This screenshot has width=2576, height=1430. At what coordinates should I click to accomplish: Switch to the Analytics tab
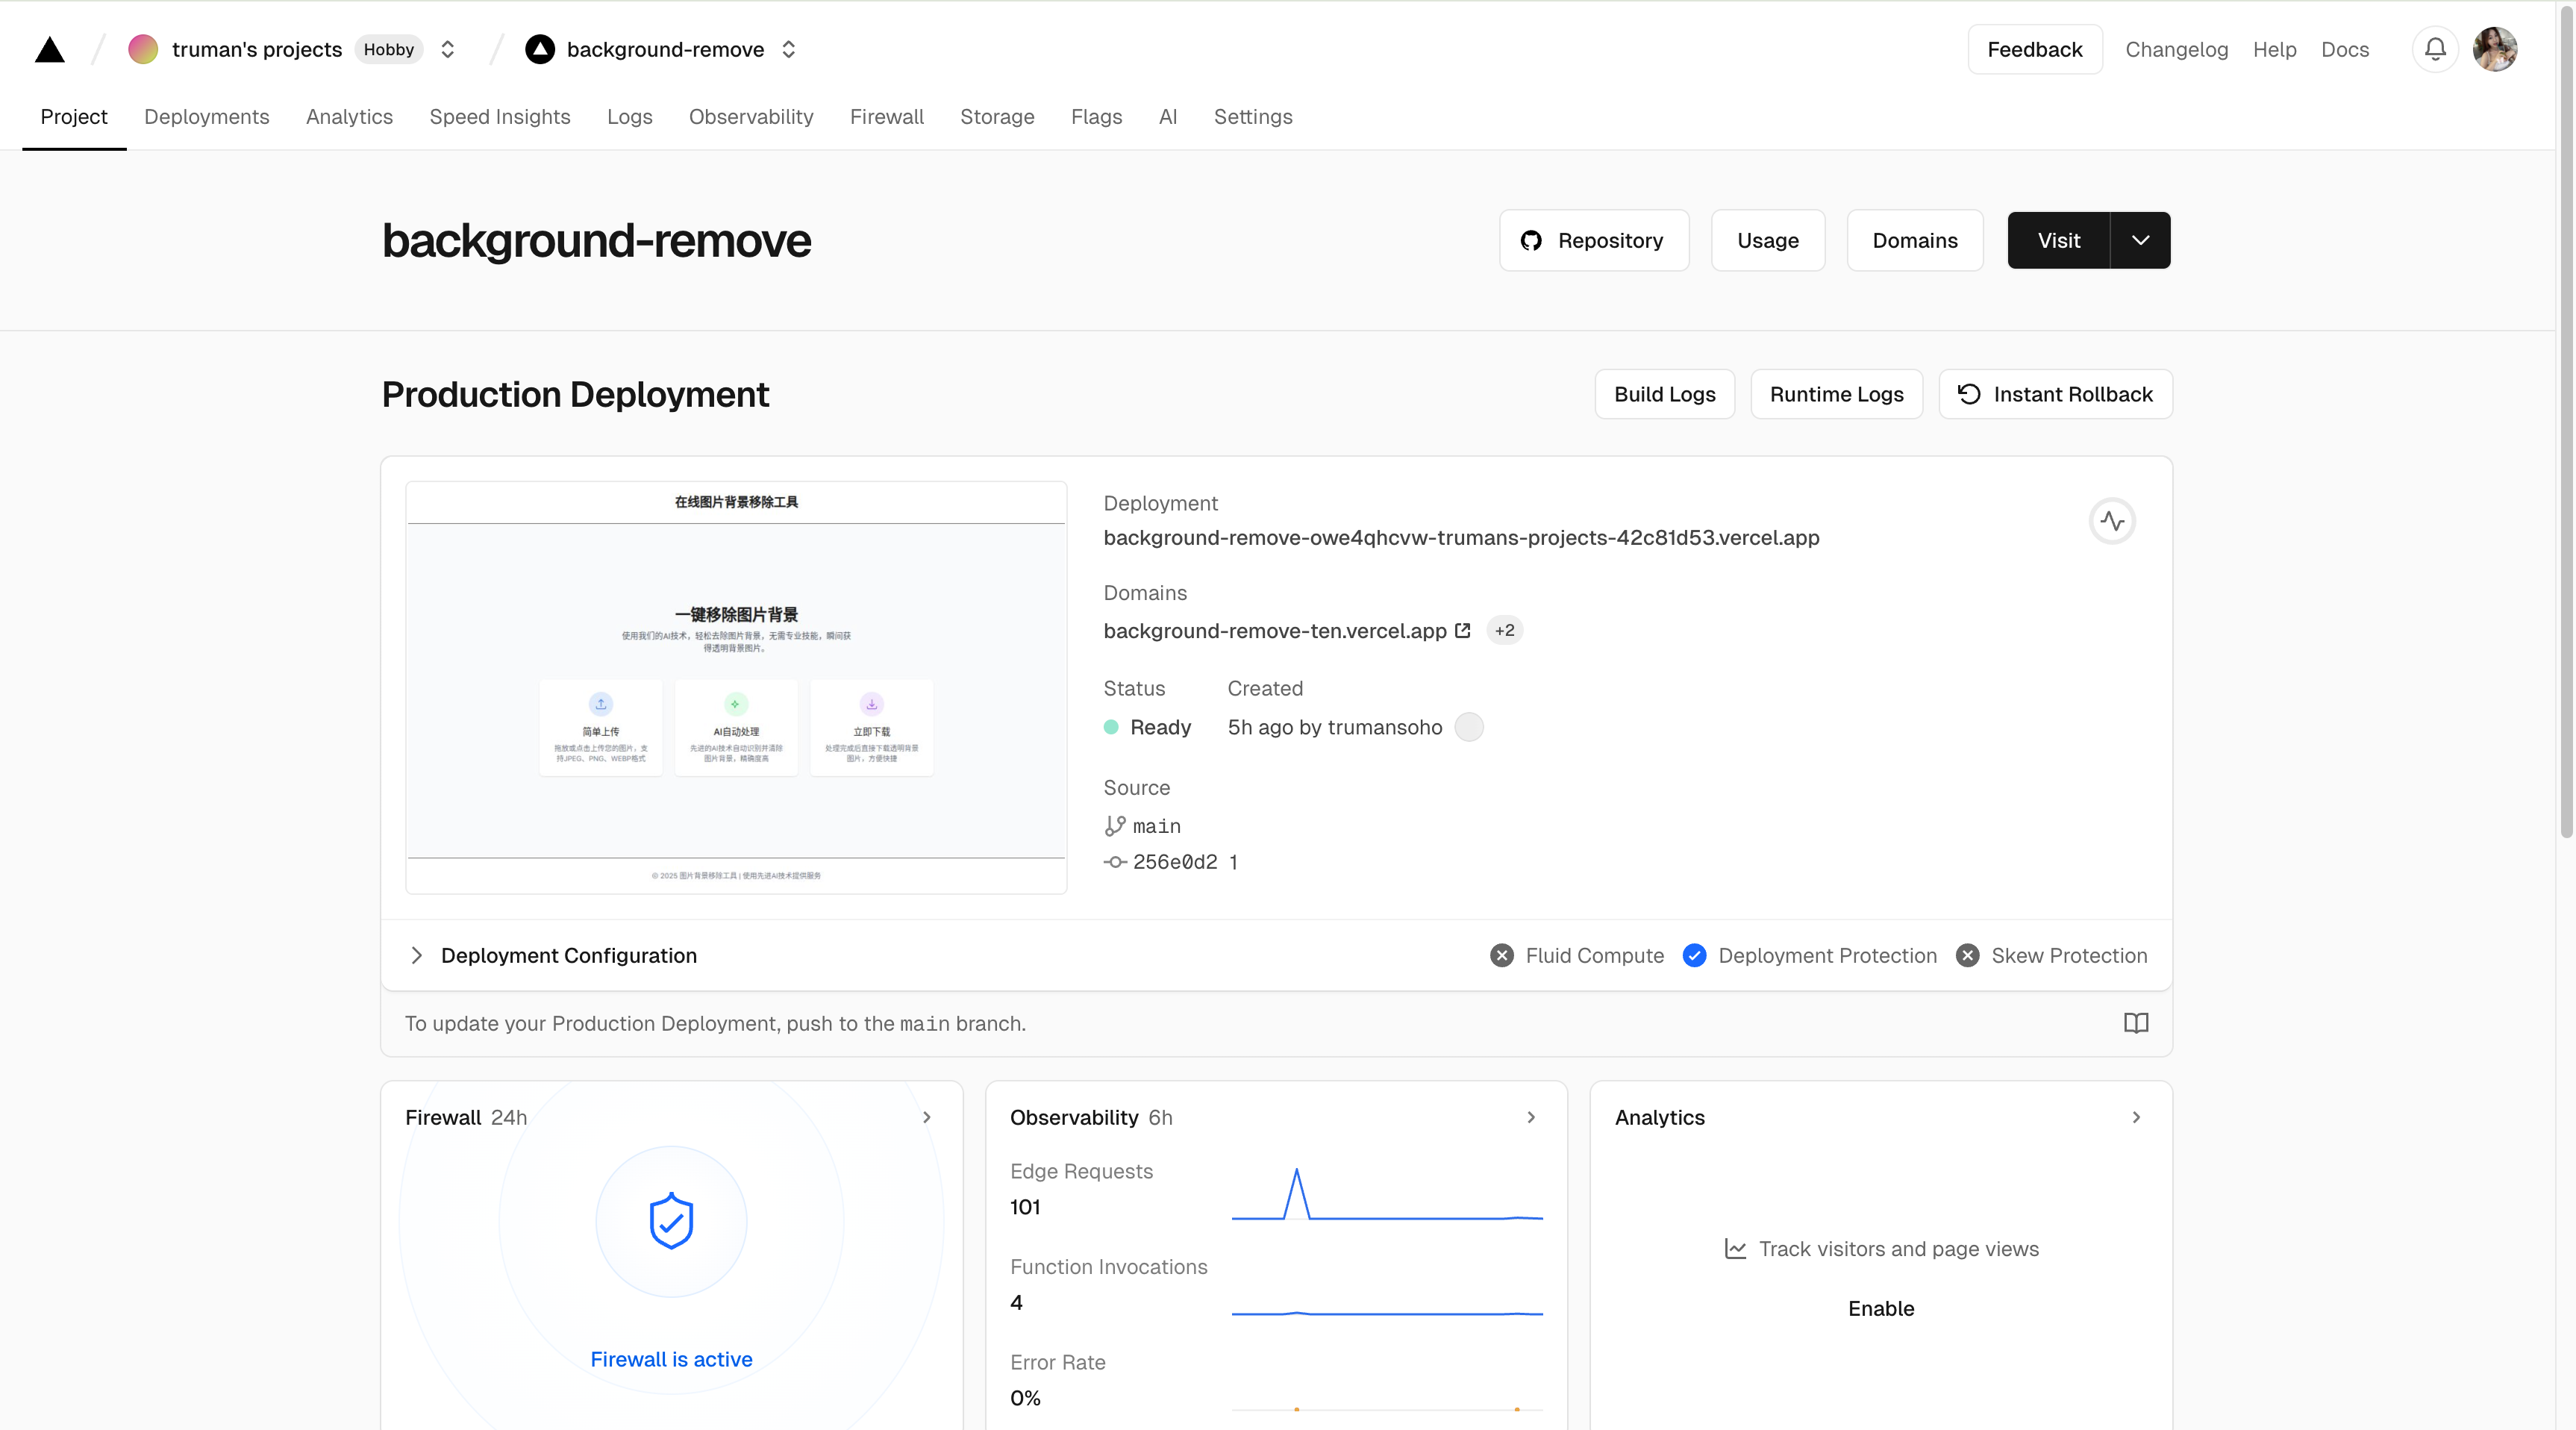click(x=349, y=117)
